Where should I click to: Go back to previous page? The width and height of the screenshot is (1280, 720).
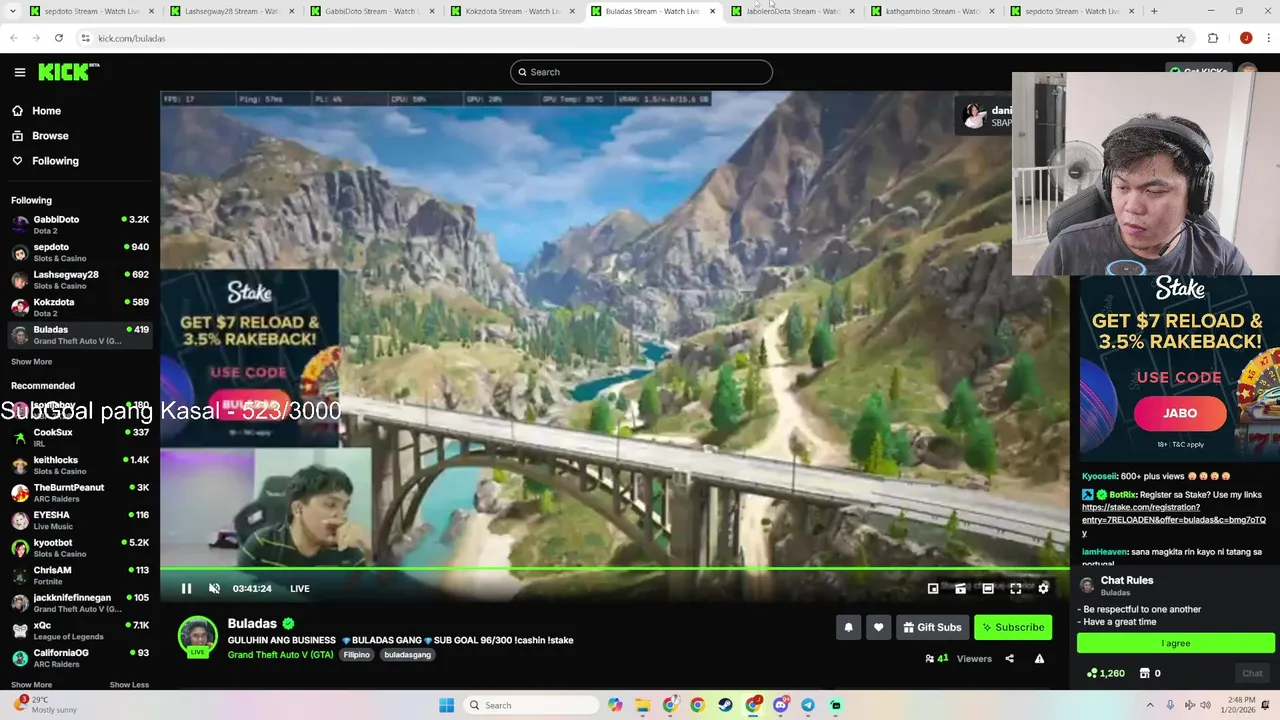(14, 38)
